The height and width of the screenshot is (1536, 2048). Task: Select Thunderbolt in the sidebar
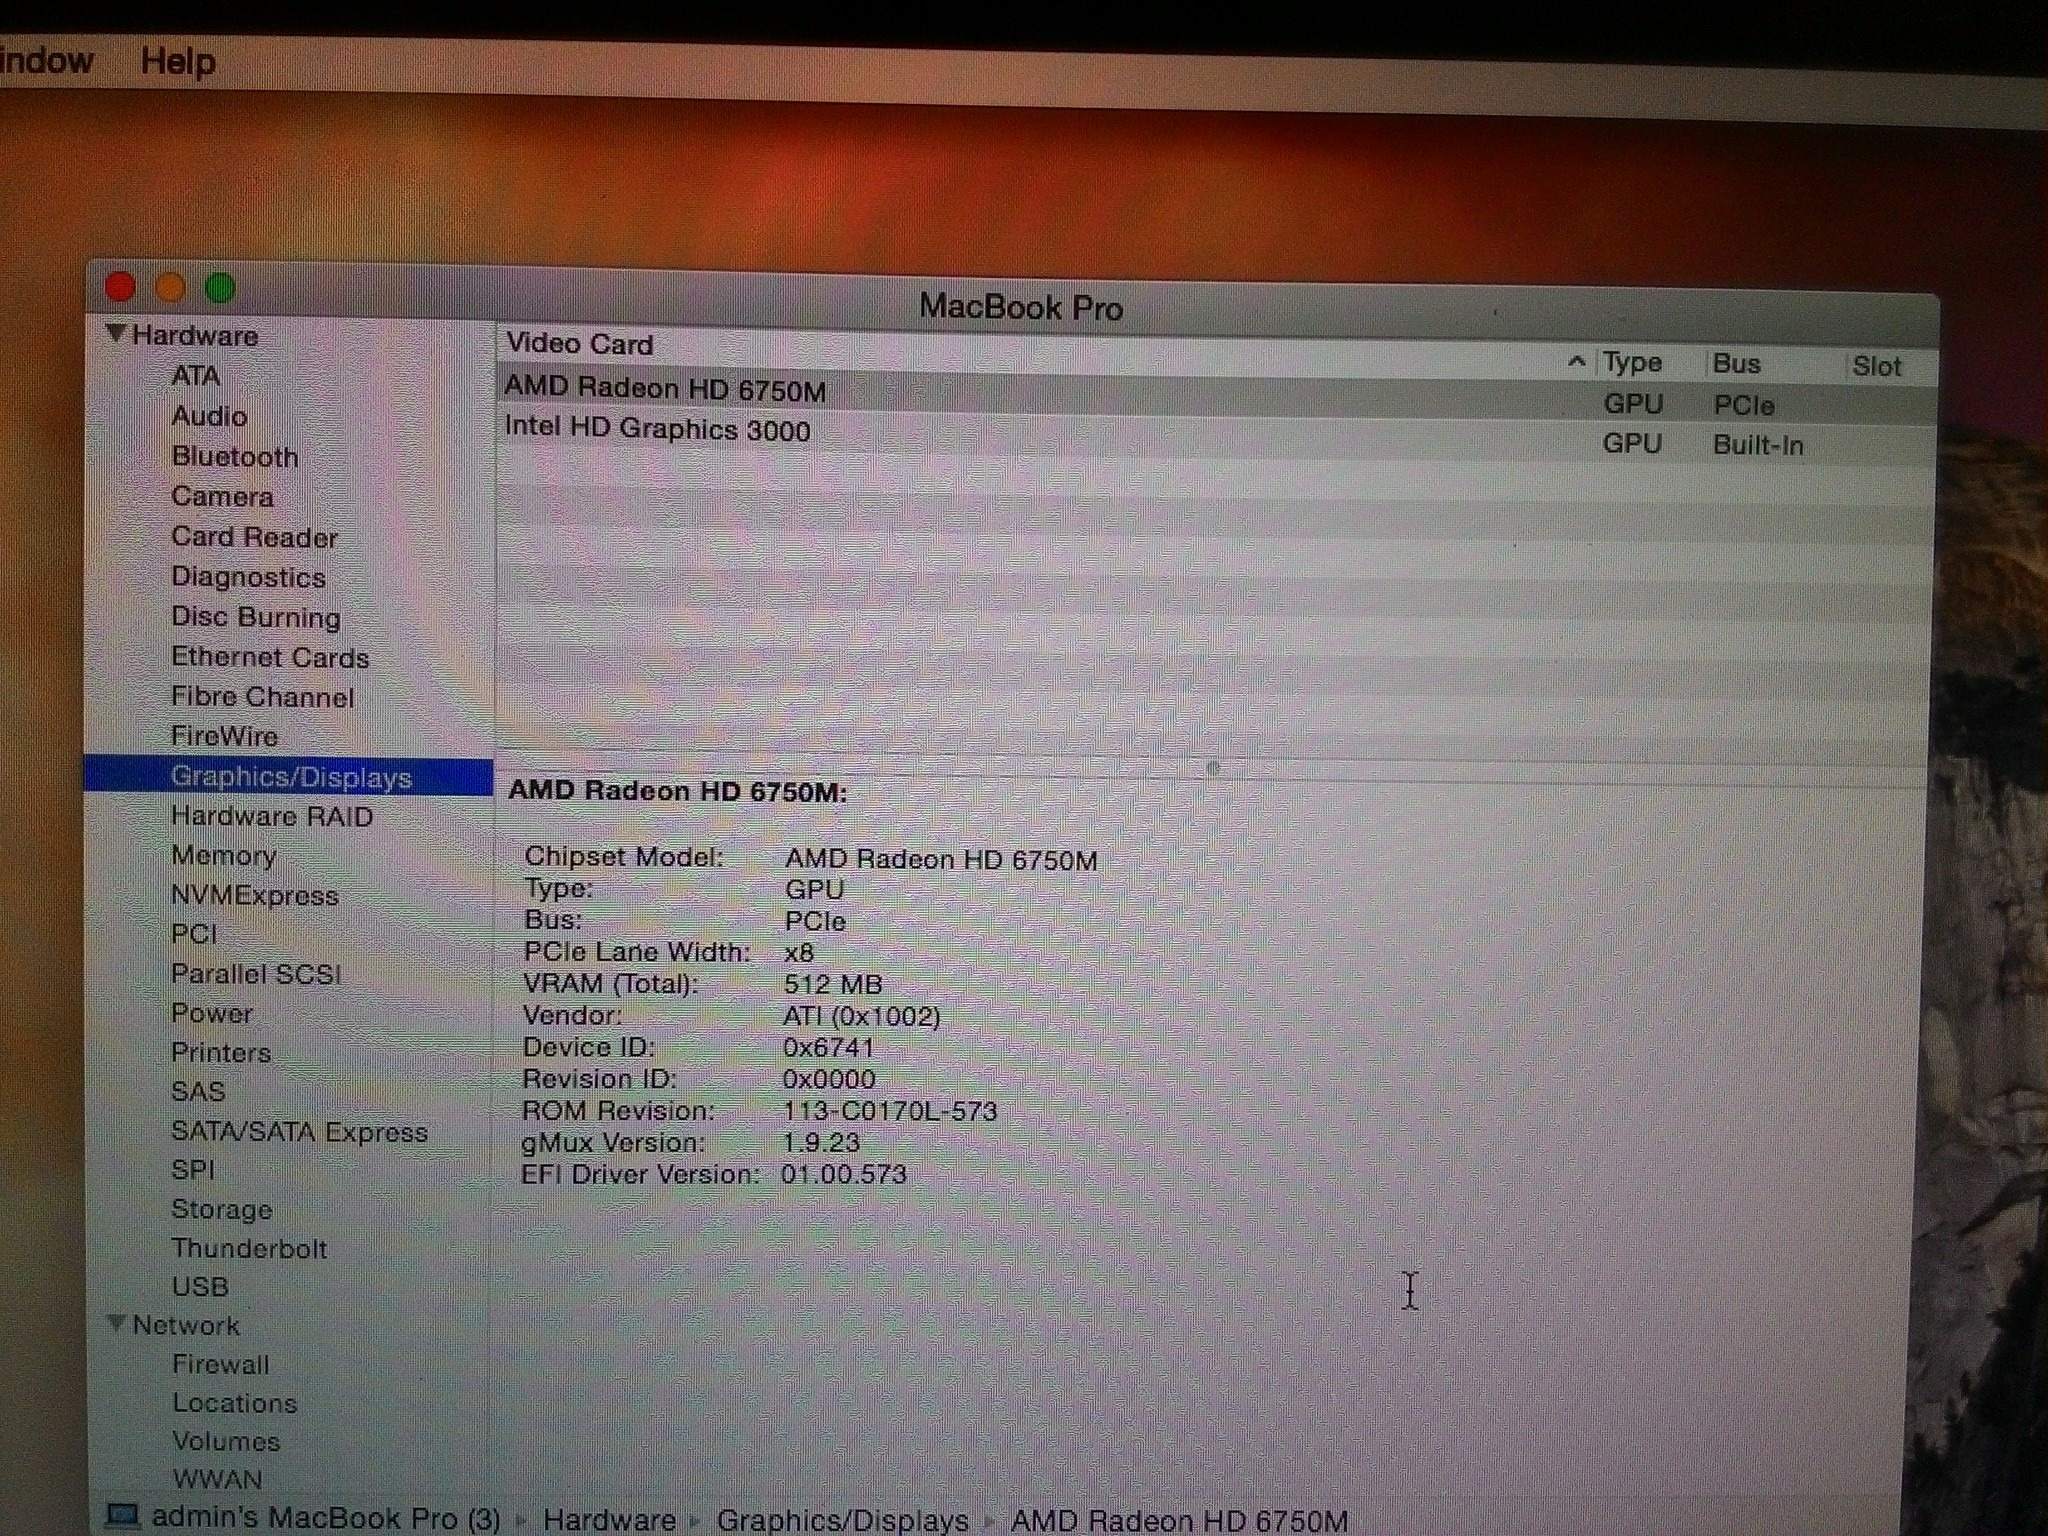pyautogui.click(x=249, y=1248)
